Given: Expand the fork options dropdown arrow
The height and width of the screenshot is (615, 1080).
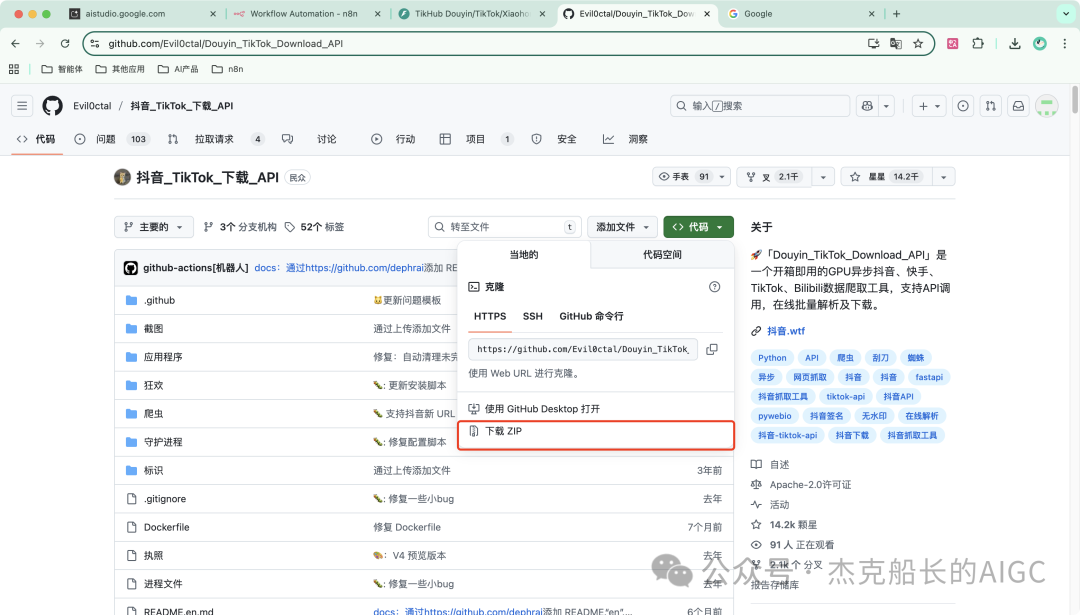Looking at the screenshot, I should [823, 177].
